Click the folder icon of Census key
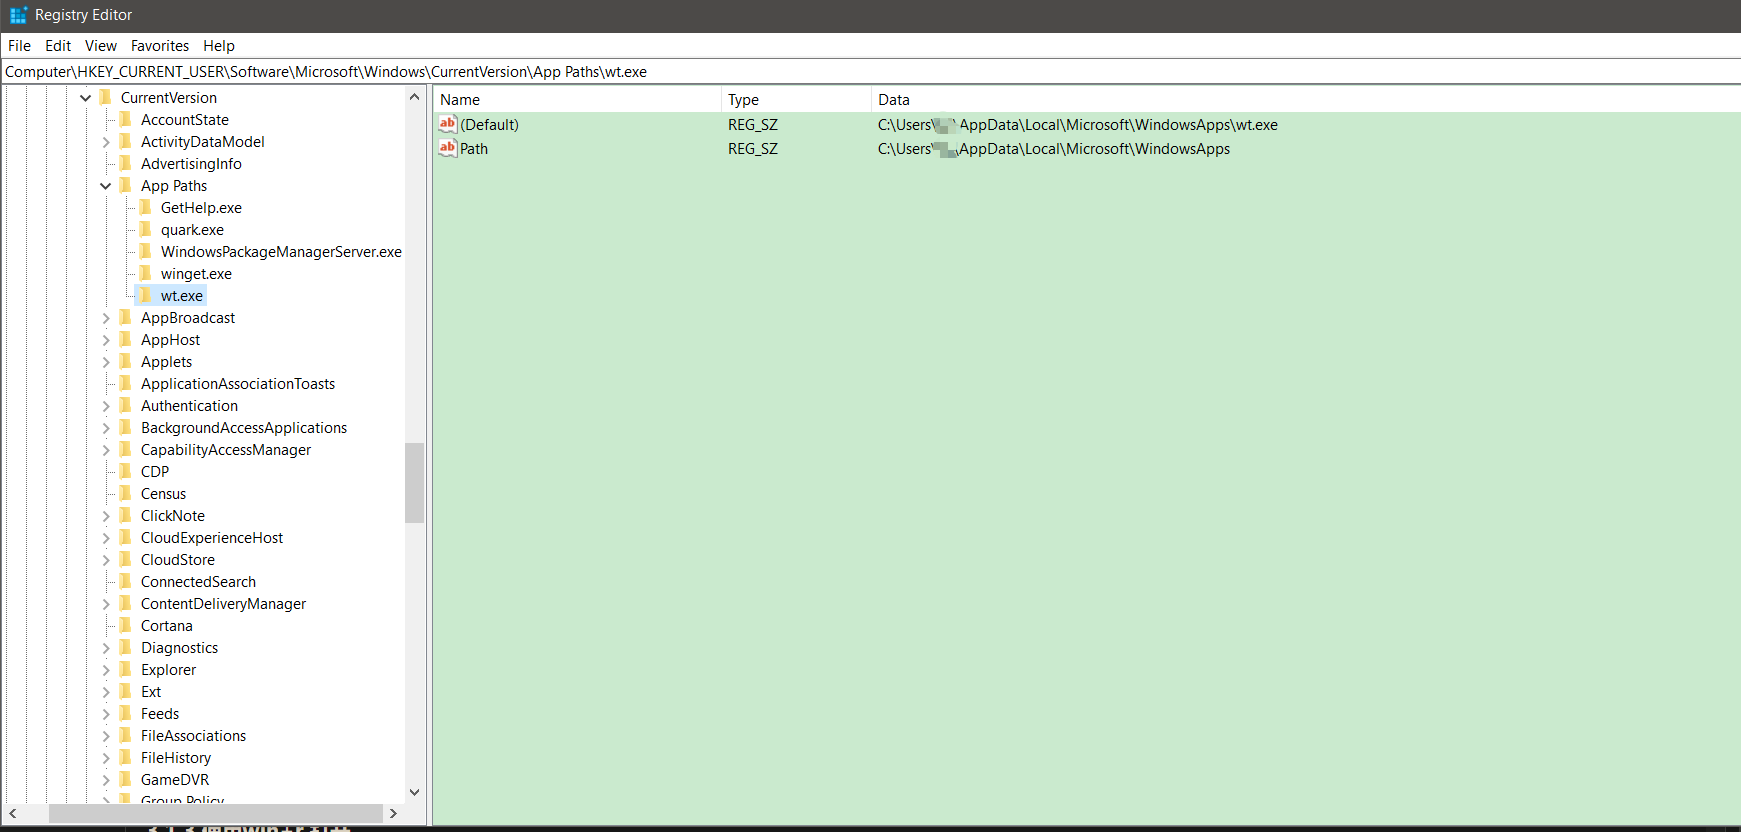 125,493
